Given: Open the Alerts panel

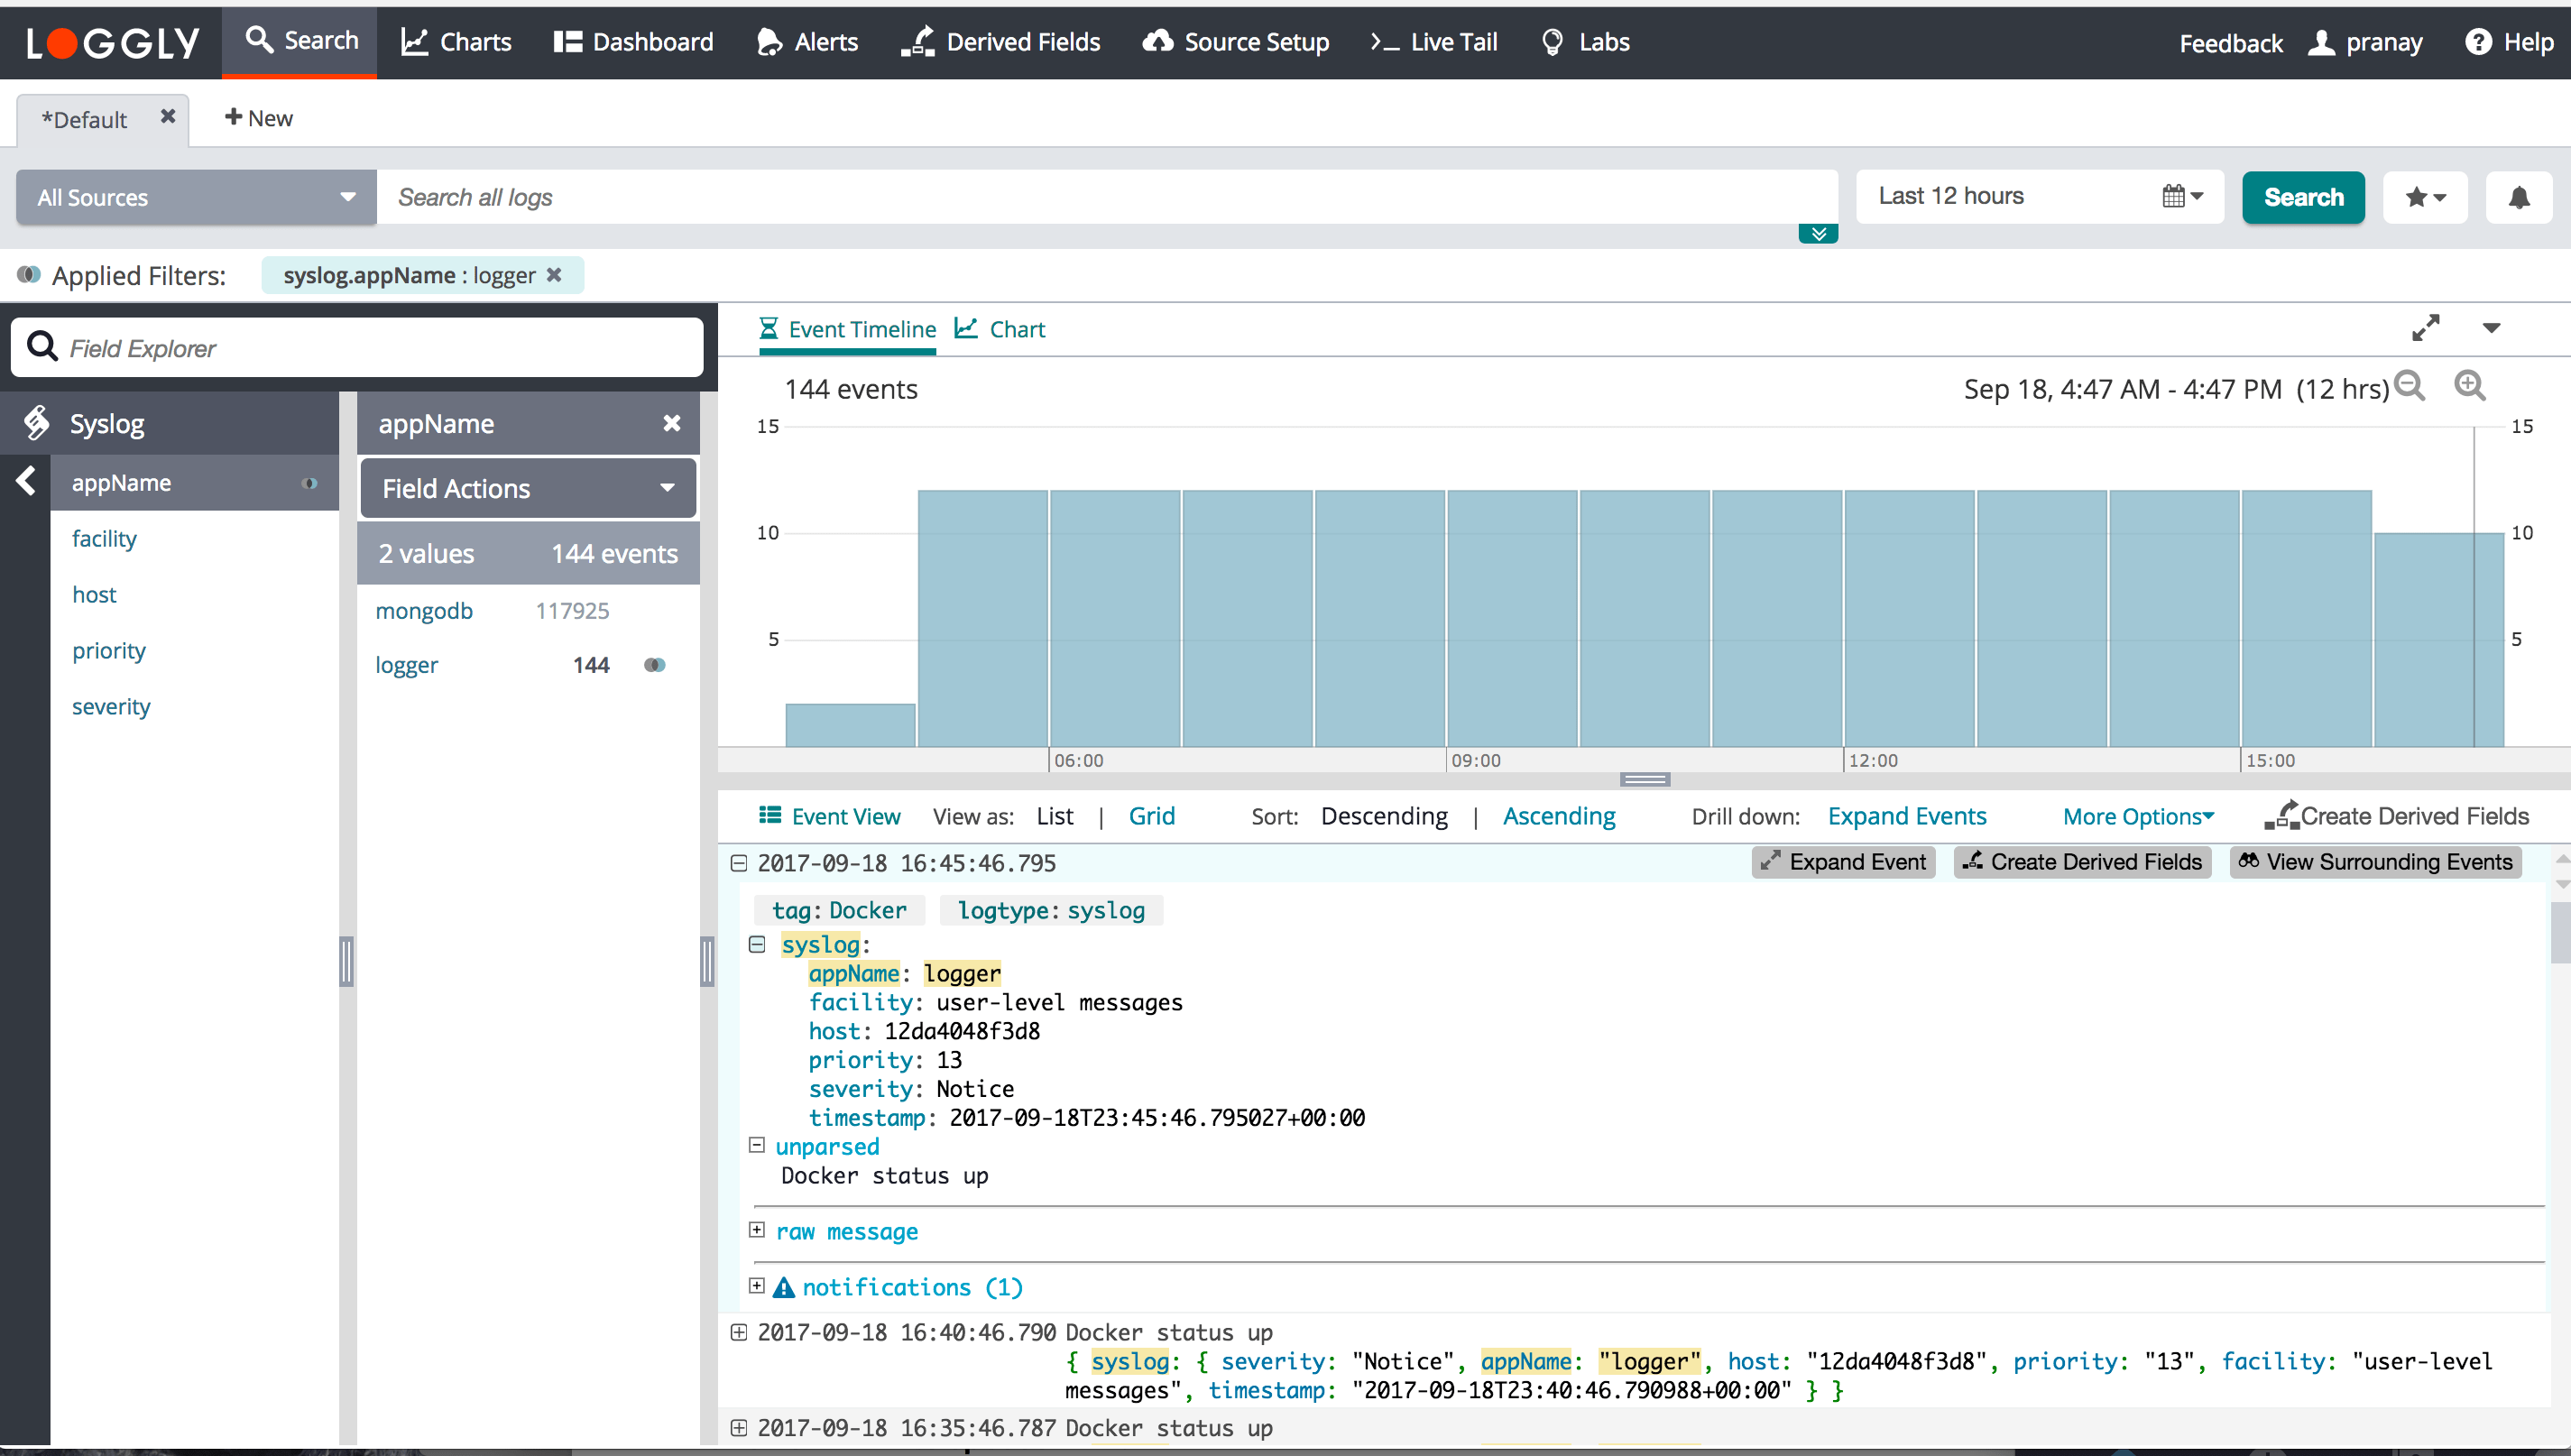Looking at the screenshot, I should (806, 41).
